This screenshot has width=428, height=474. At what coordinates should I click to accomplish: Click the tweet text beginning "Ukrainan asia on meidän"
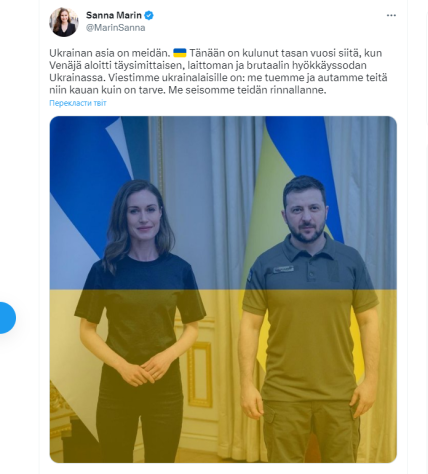pyautogui.click(x=218, y=71)
